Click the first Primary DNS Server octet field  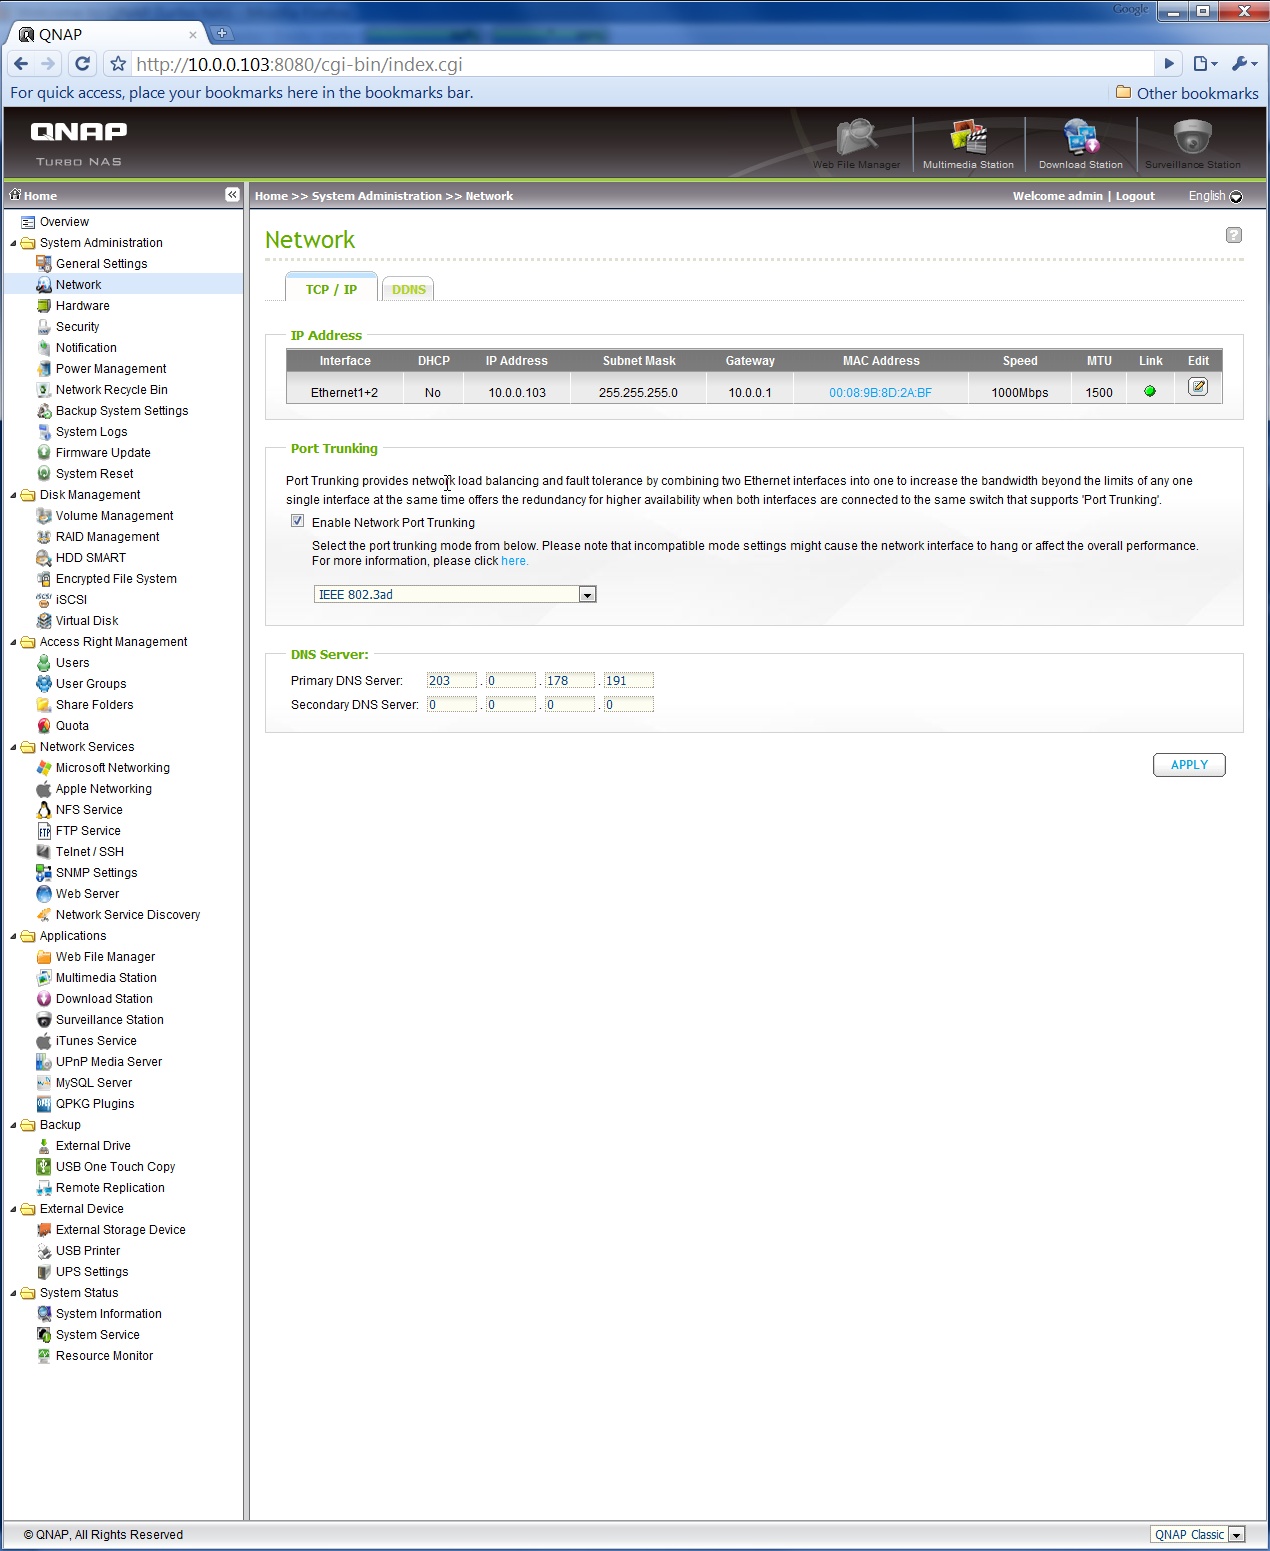click(451, 681)
